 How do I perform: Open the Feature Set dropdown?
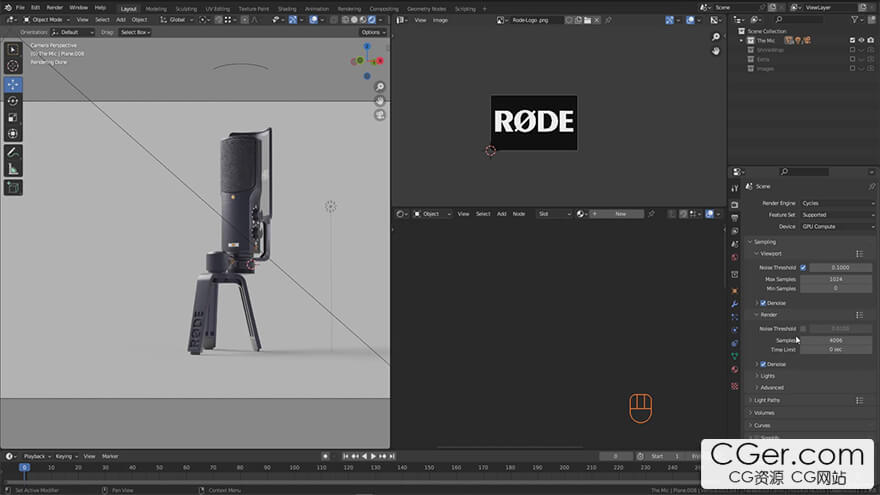coord(837,215)
